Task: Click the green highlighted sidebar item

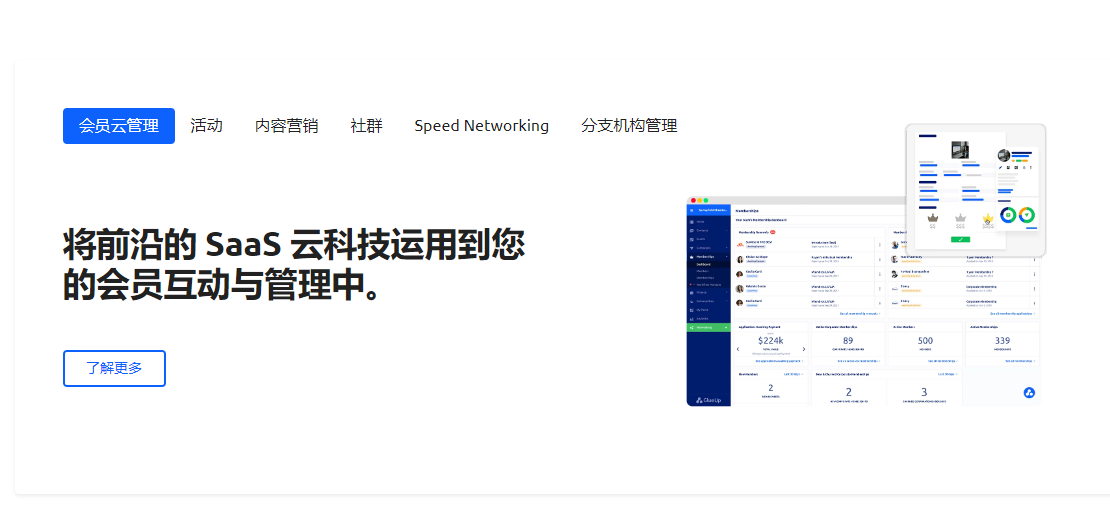Action: 709,327
